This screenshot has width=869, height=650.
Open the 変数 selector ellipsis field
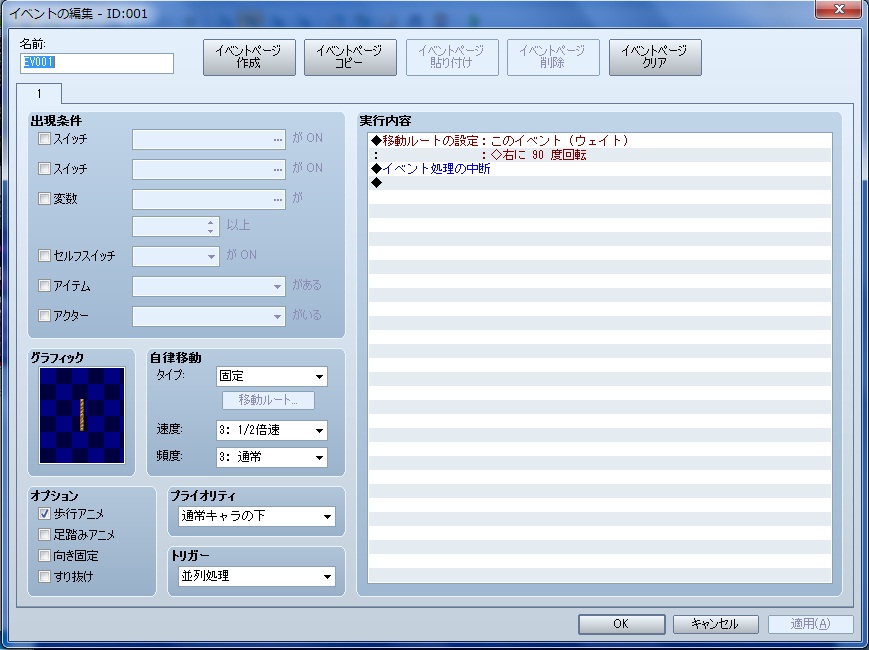tap(209, 199)
